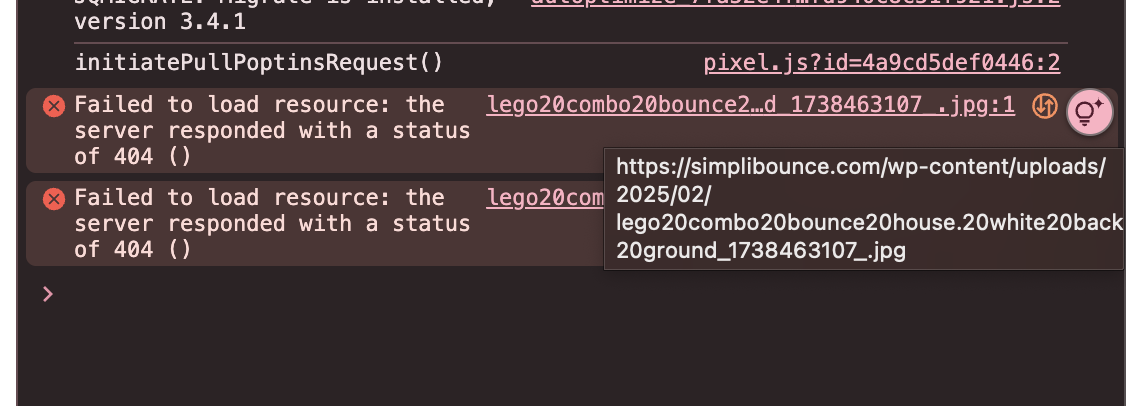Click the simplibounce.com URL tooltip
The image size is (1126, 406).
[x=865, y=208]
